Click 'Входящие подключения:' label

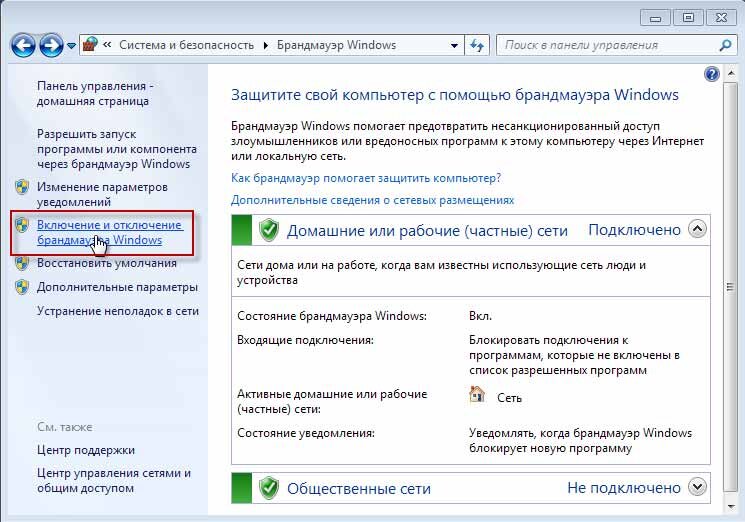pos(305,340)
